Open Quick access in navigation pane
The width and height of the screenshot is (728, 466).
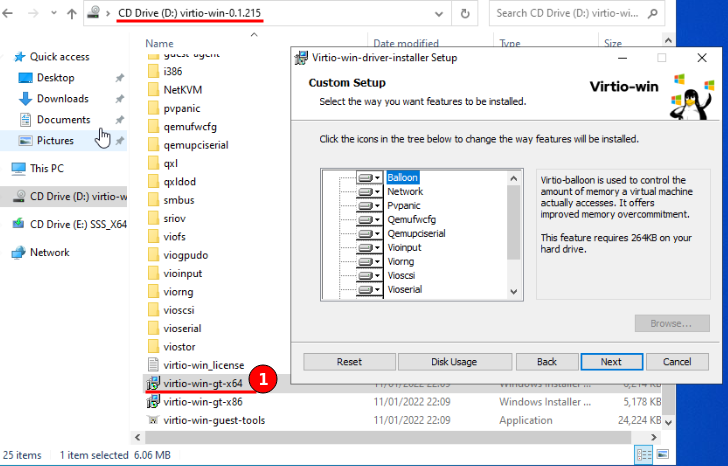59,57
